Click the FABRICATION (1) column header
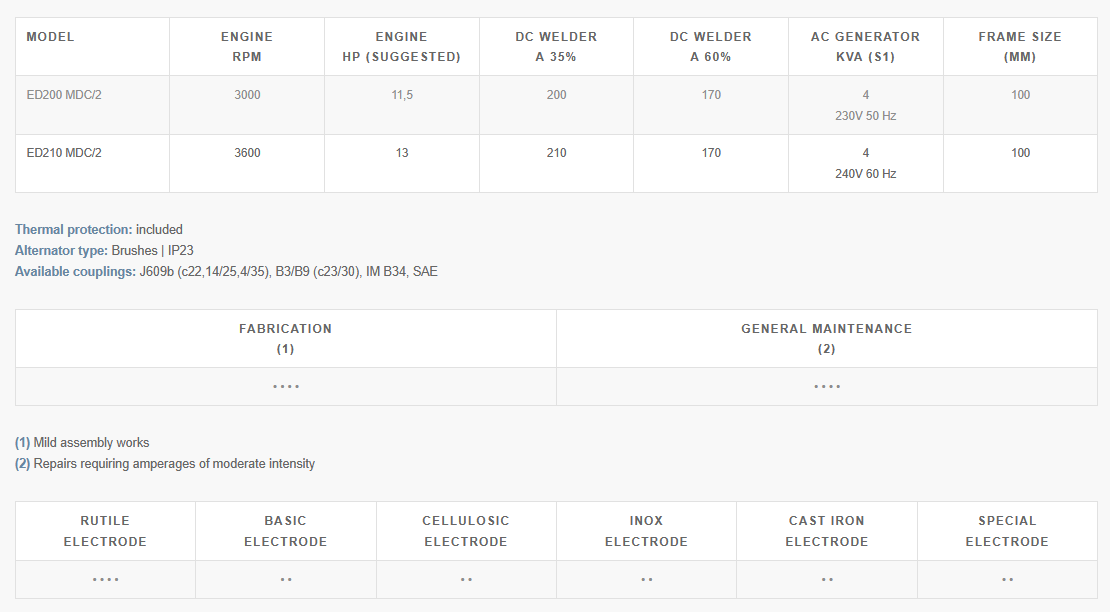Image resolution: width=1110 pixels, height=612 pixels. [285, 339]
